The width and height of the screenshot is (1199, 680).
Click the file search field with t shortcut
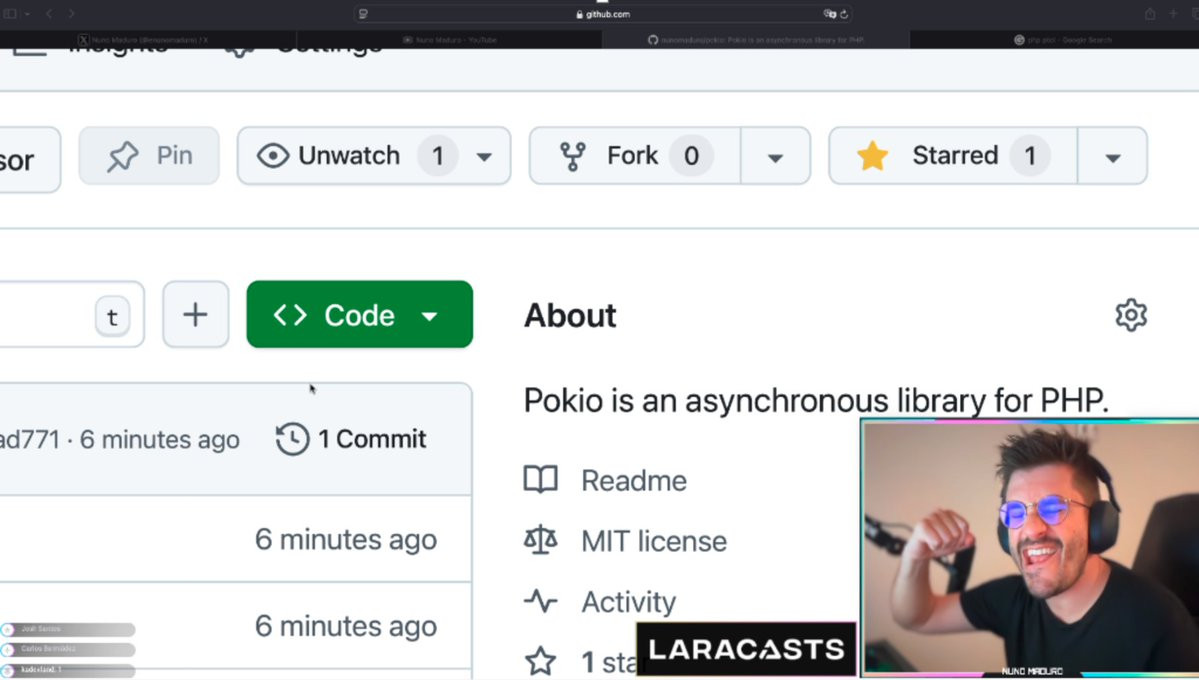coord(72,314)
